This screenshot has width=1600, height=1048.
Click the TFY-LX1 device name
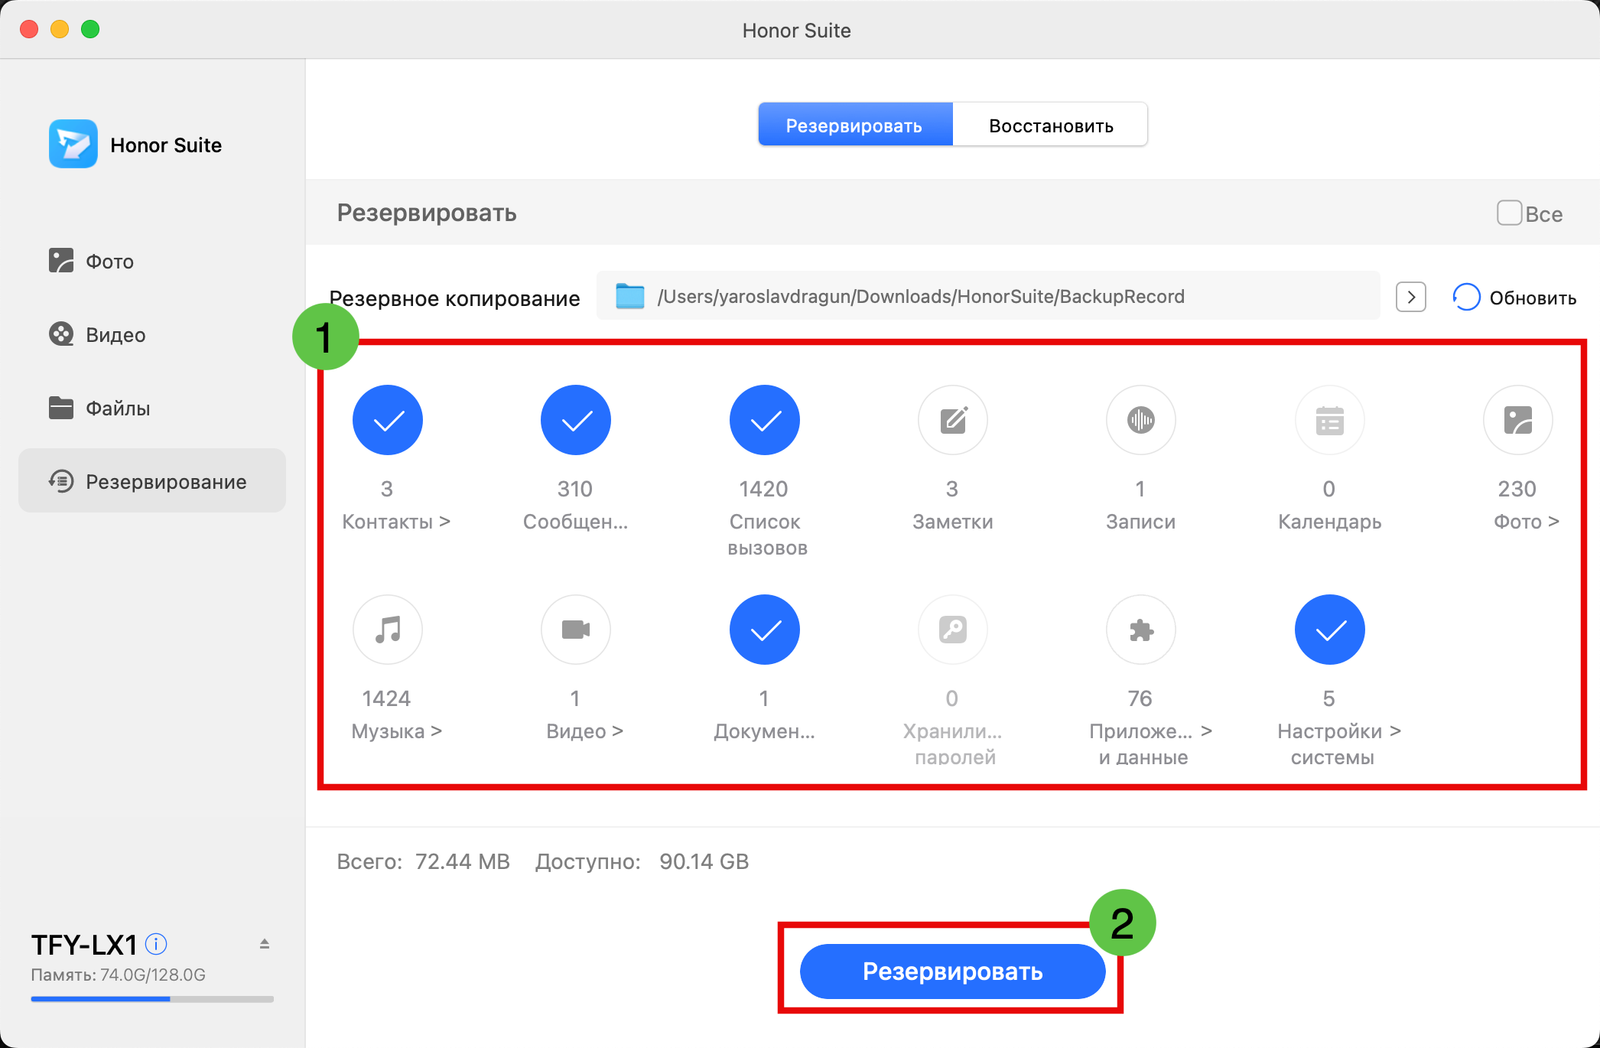pyautogui.click(x=84, y=944)
